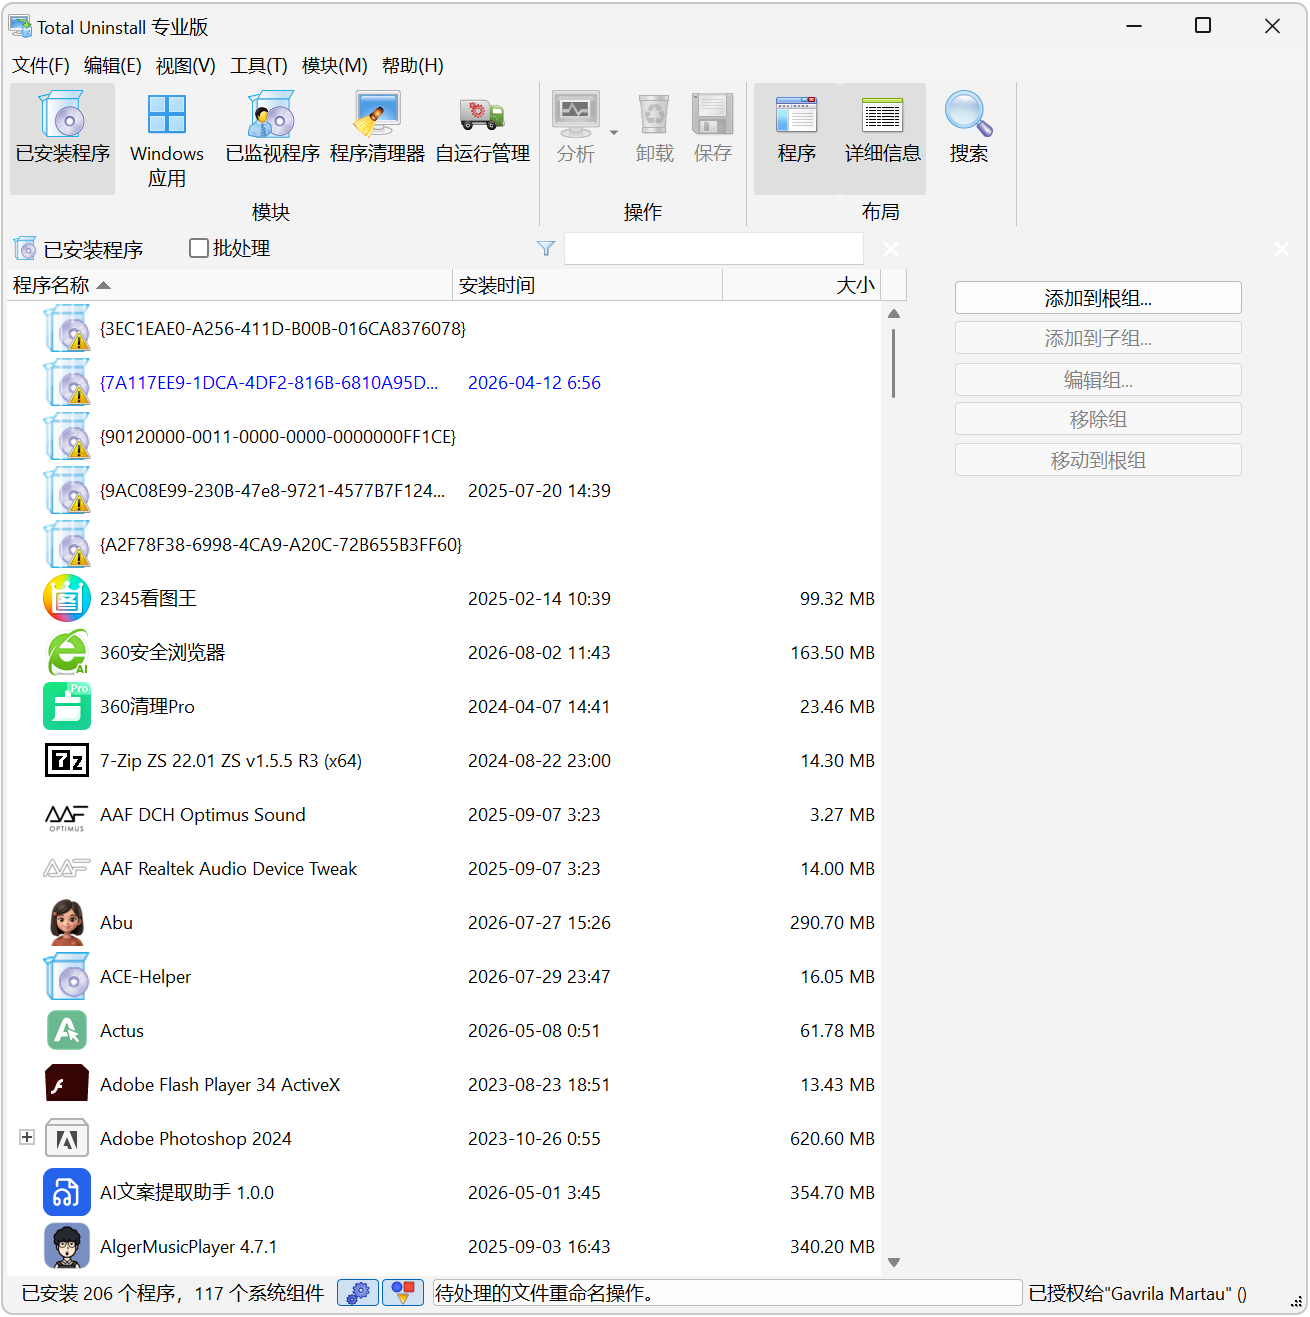Select the {7A117EE9-1DCA-4DF2... entry
This screenshot has height=1317, width=1310.
[x=443, y=382]
